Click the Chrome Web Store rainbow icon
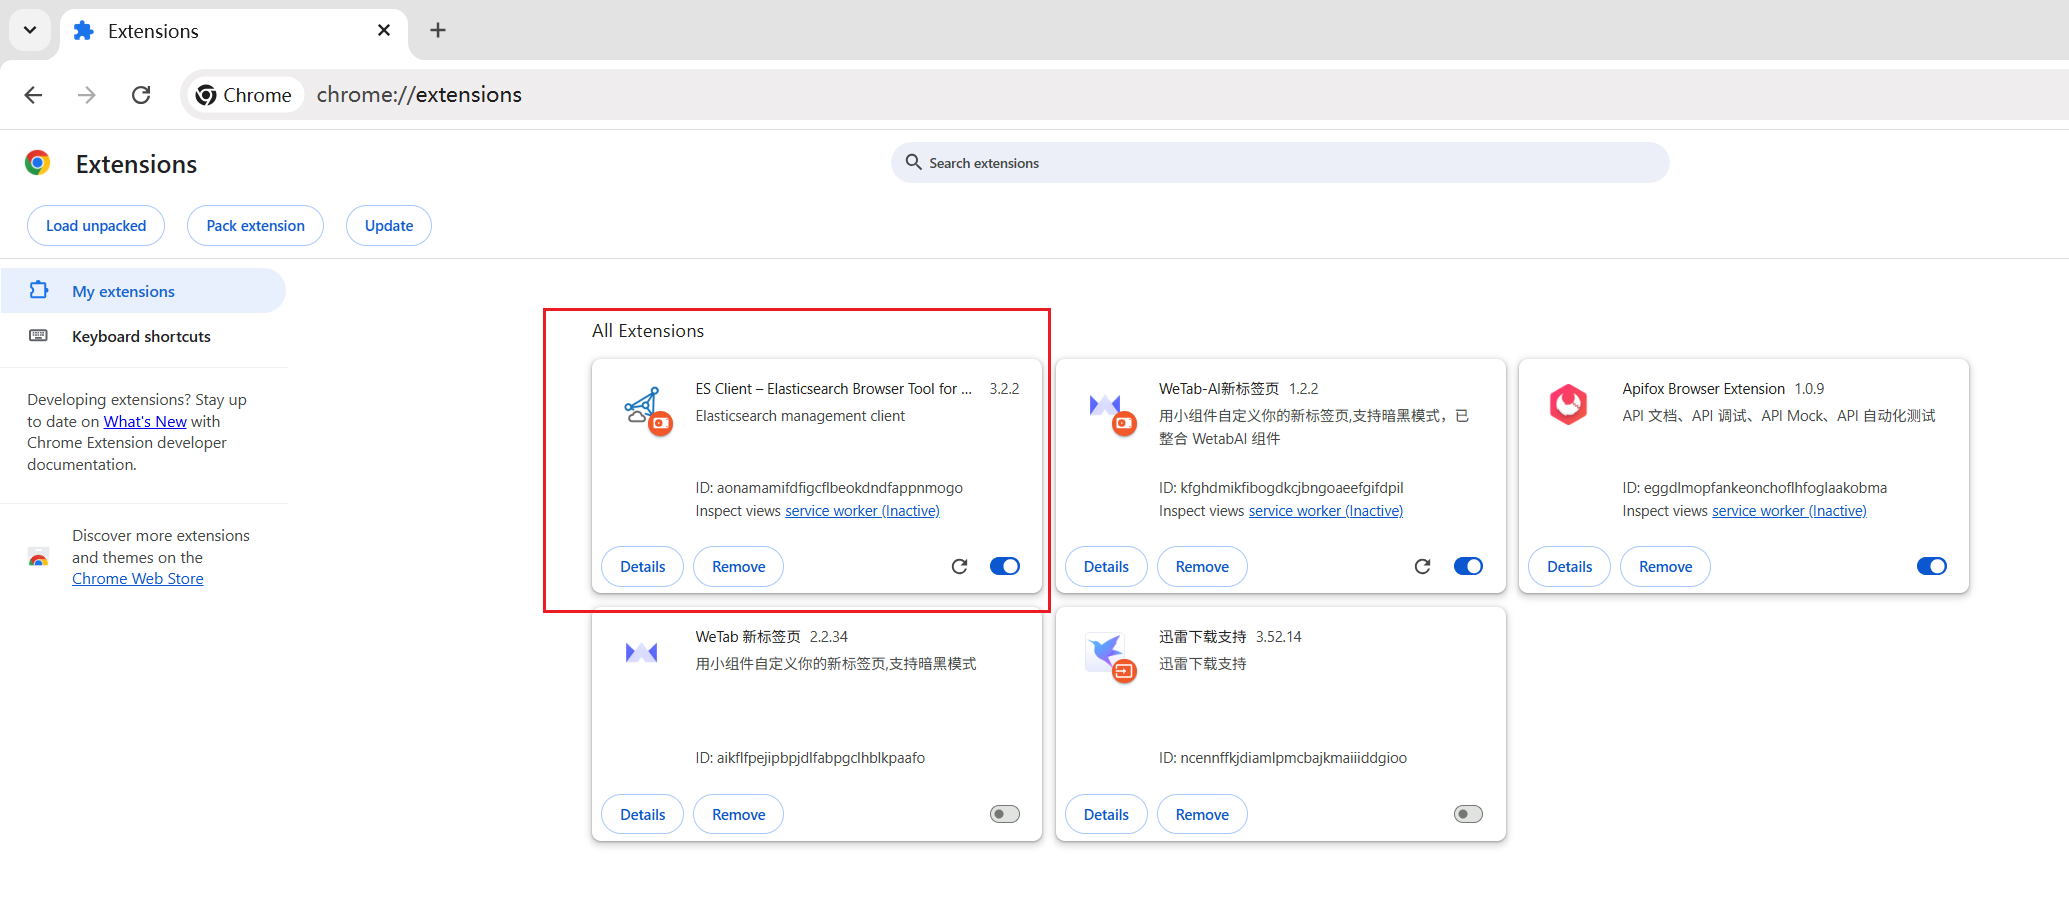The image size is (2069, 907). point(38,558)
